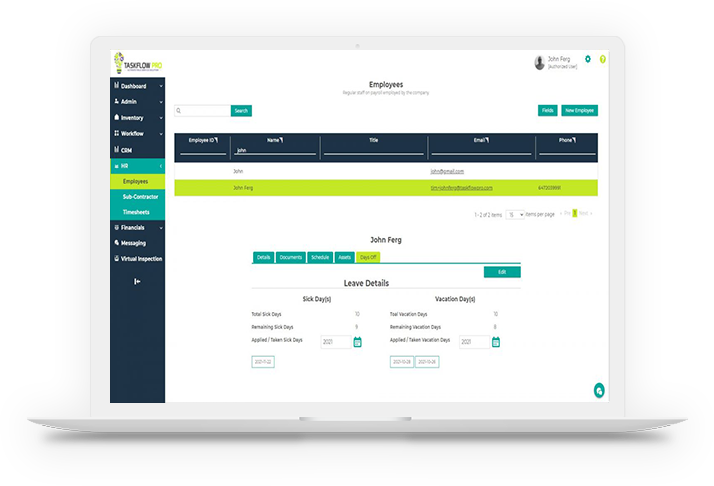The width and height of the screenshot is (714, 486).
Task: Switch to the Documents tab
Action: 290,257
